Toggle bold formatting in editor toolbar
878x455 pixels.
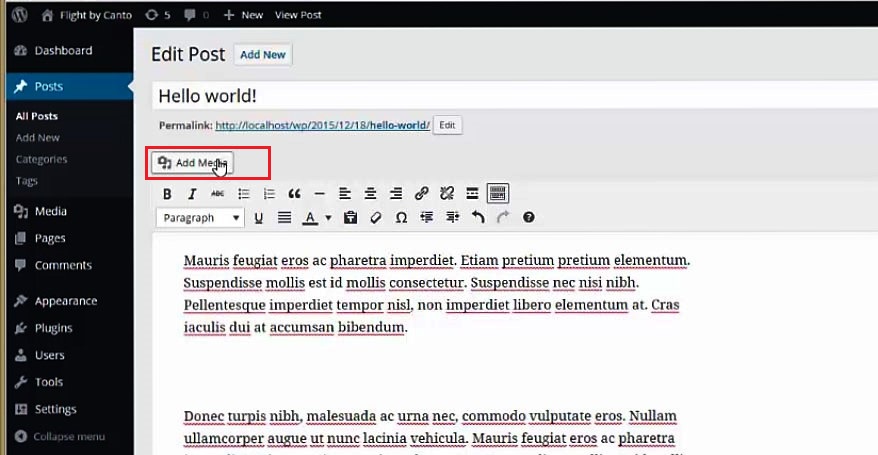pos(167,193)
